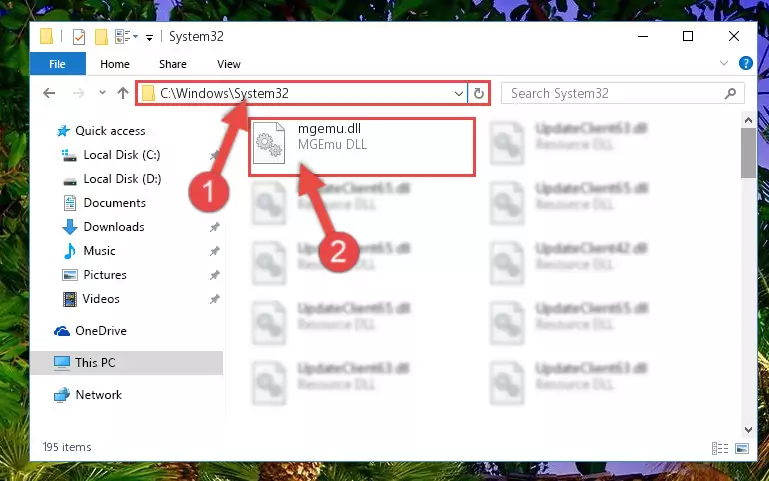
Task: Refresh the System32 folder
Action: click(479, 93)
